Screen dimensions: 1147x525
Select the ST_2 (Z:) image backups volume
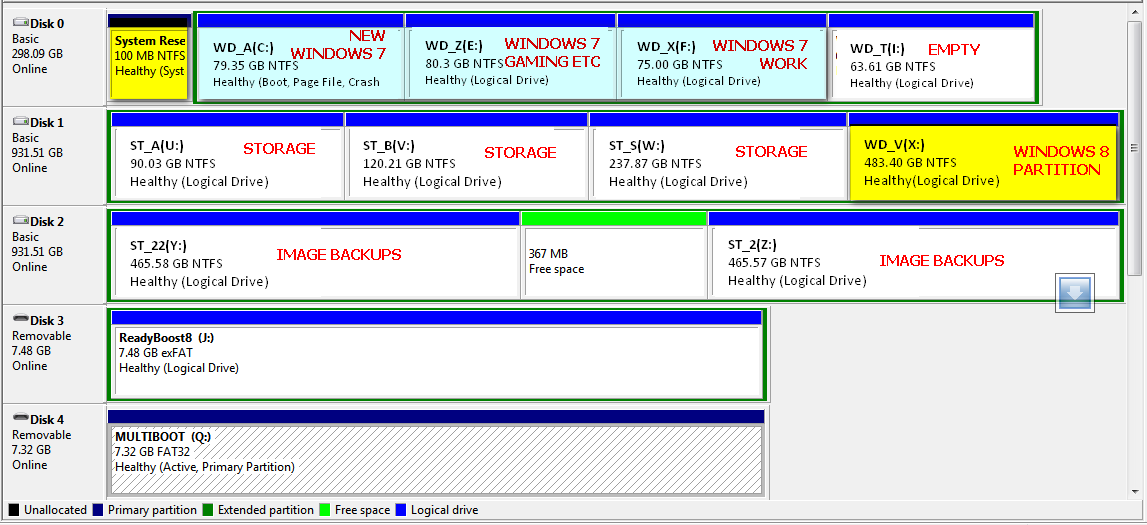click(914, 262)
